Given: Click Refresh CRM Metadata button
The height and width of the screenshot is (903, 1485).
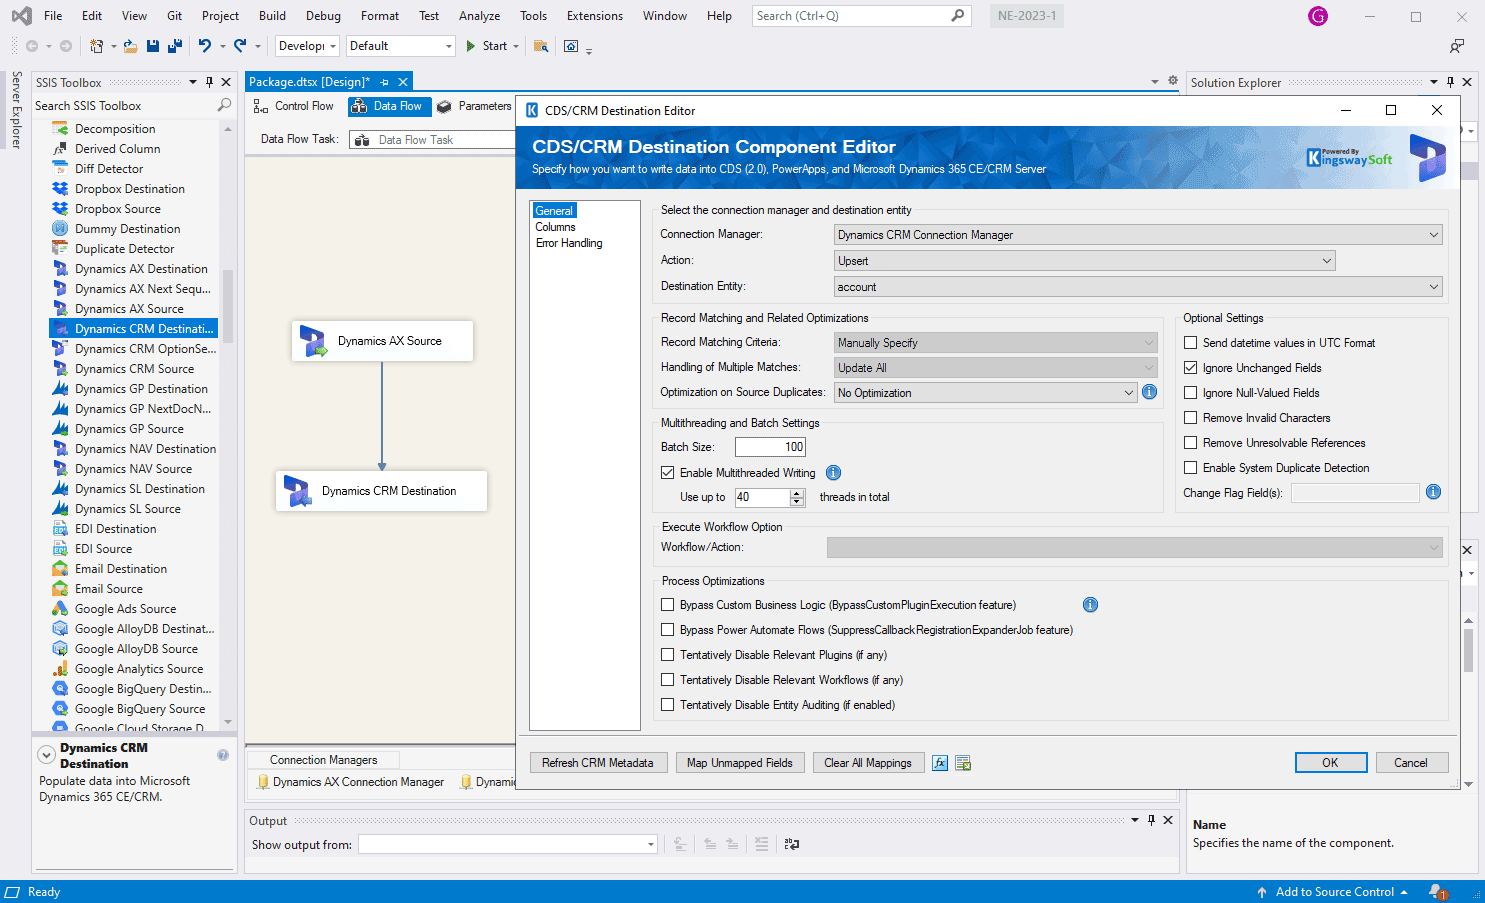Looking at the screenshot, I should pyautogui.click(x=597, y=763).
